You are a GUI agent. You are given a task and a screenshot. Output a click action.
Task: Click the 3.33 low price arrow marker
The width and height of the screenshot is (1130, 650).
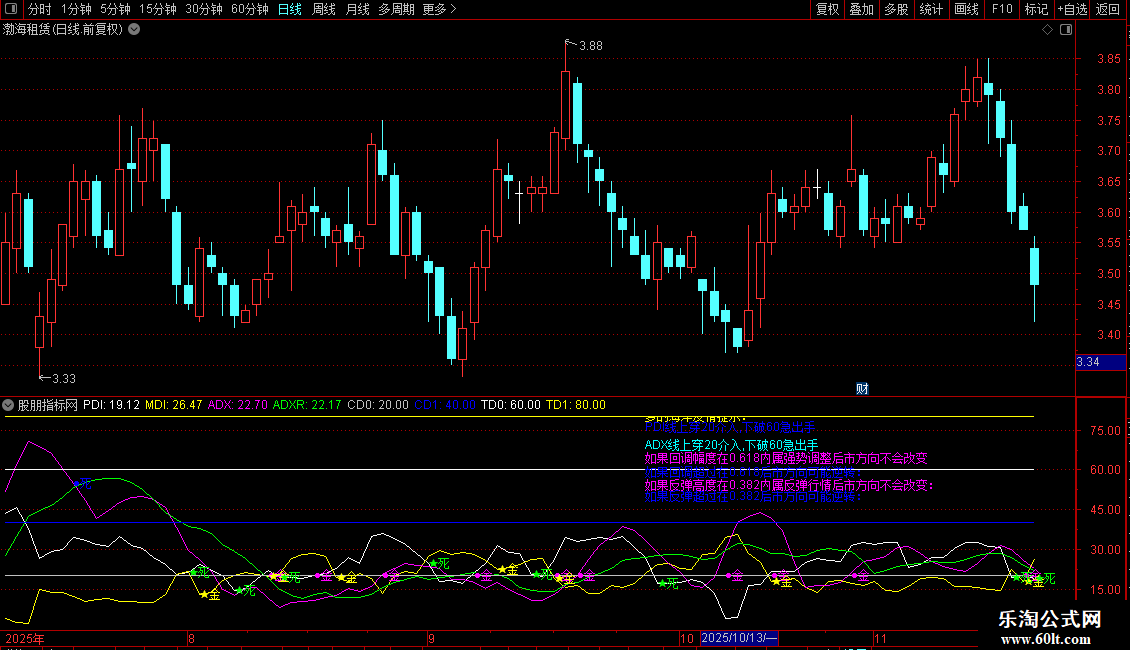coord(58,378)
